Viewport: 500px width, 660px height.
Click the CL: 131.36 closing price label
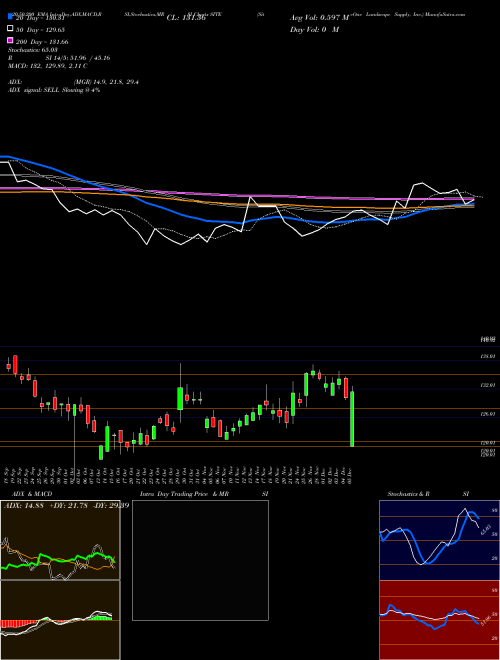click(186, 18)
